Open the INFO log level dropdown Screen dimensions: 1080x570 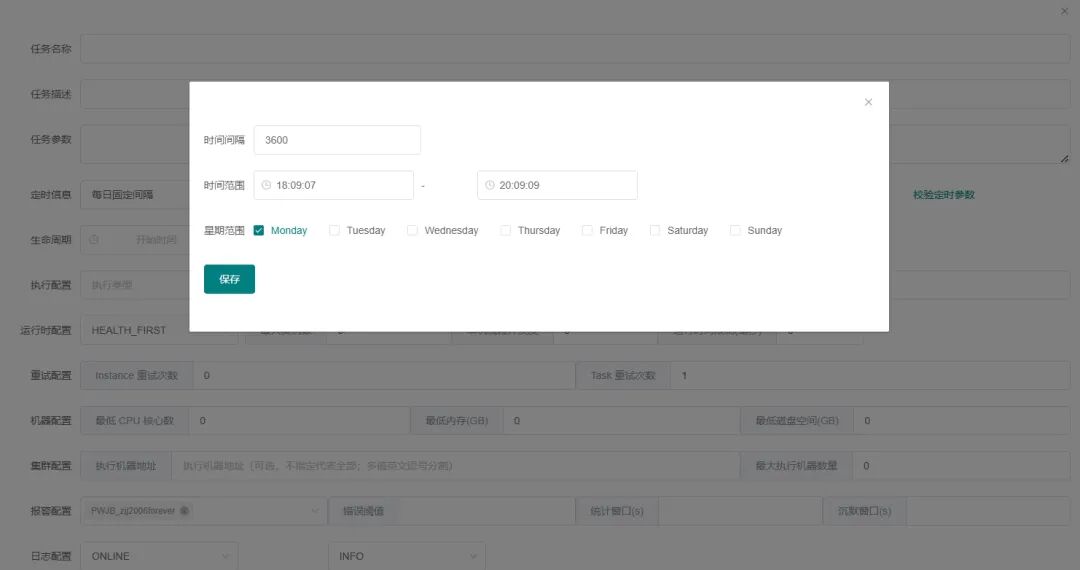pos(407,556)
